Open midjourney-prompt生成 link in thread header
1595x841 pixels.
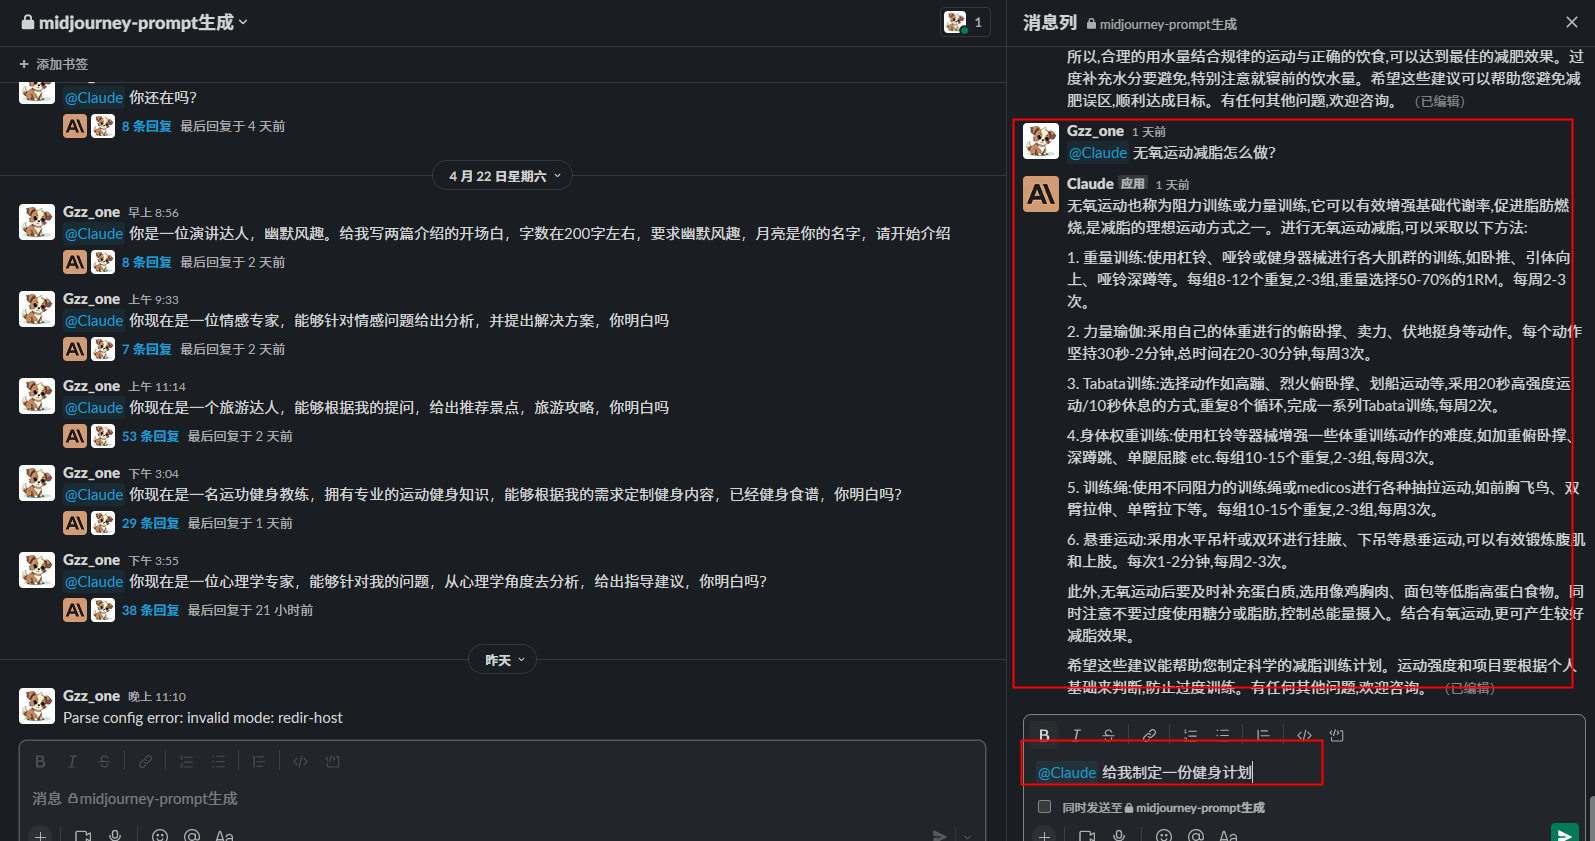tap(1161, 24)
